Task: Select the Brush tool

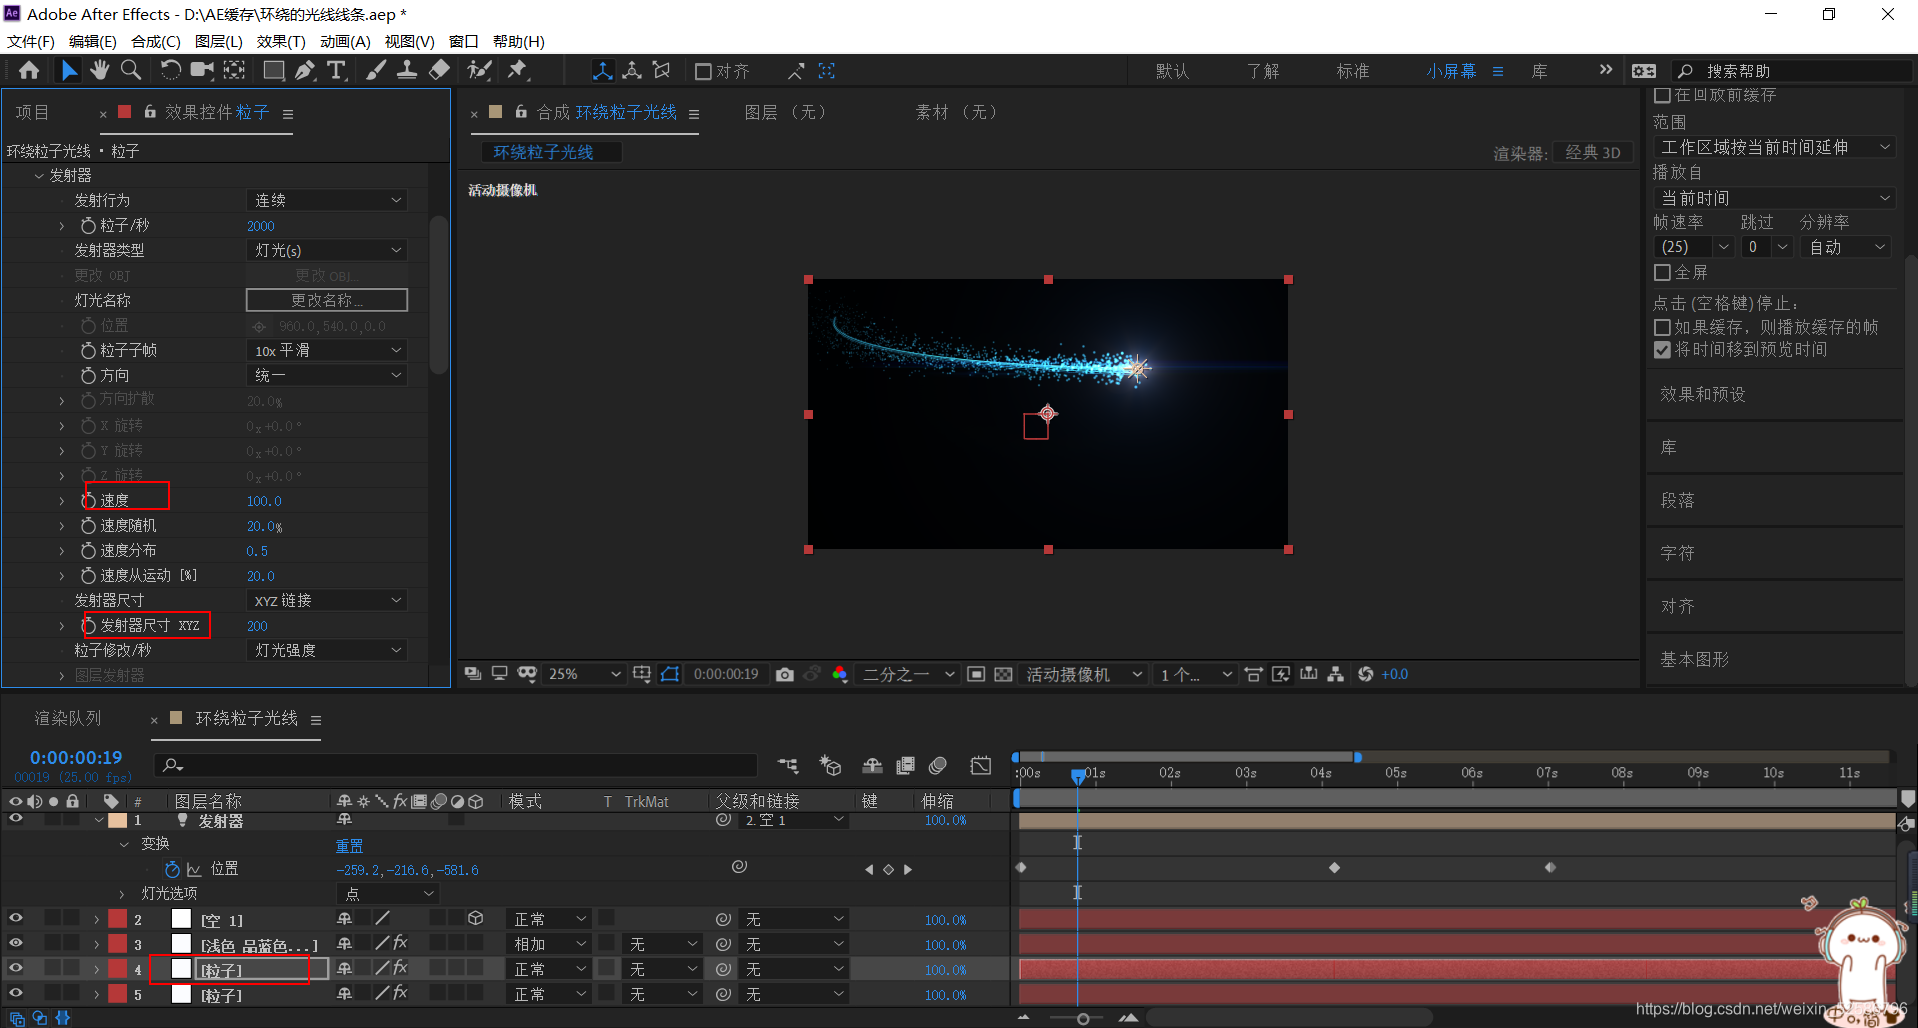Action: (x=376, y=70)
